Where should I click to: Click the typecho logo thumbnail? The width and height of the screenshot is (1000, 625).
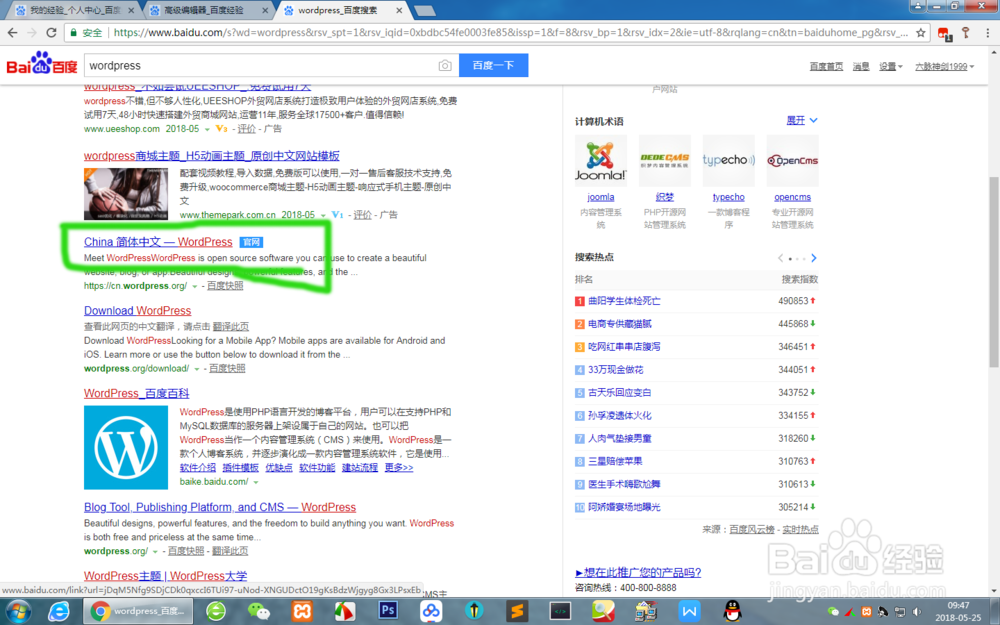(728, 161)
